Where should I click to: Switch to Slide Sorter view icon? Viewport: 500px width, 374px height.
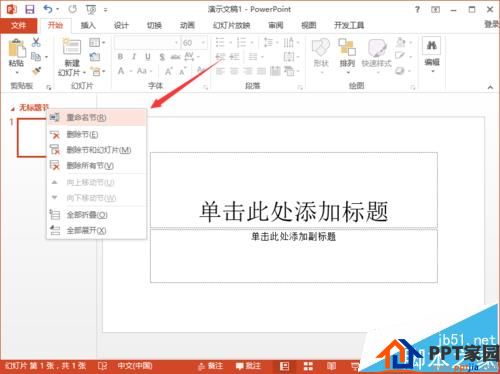[308, 366]
